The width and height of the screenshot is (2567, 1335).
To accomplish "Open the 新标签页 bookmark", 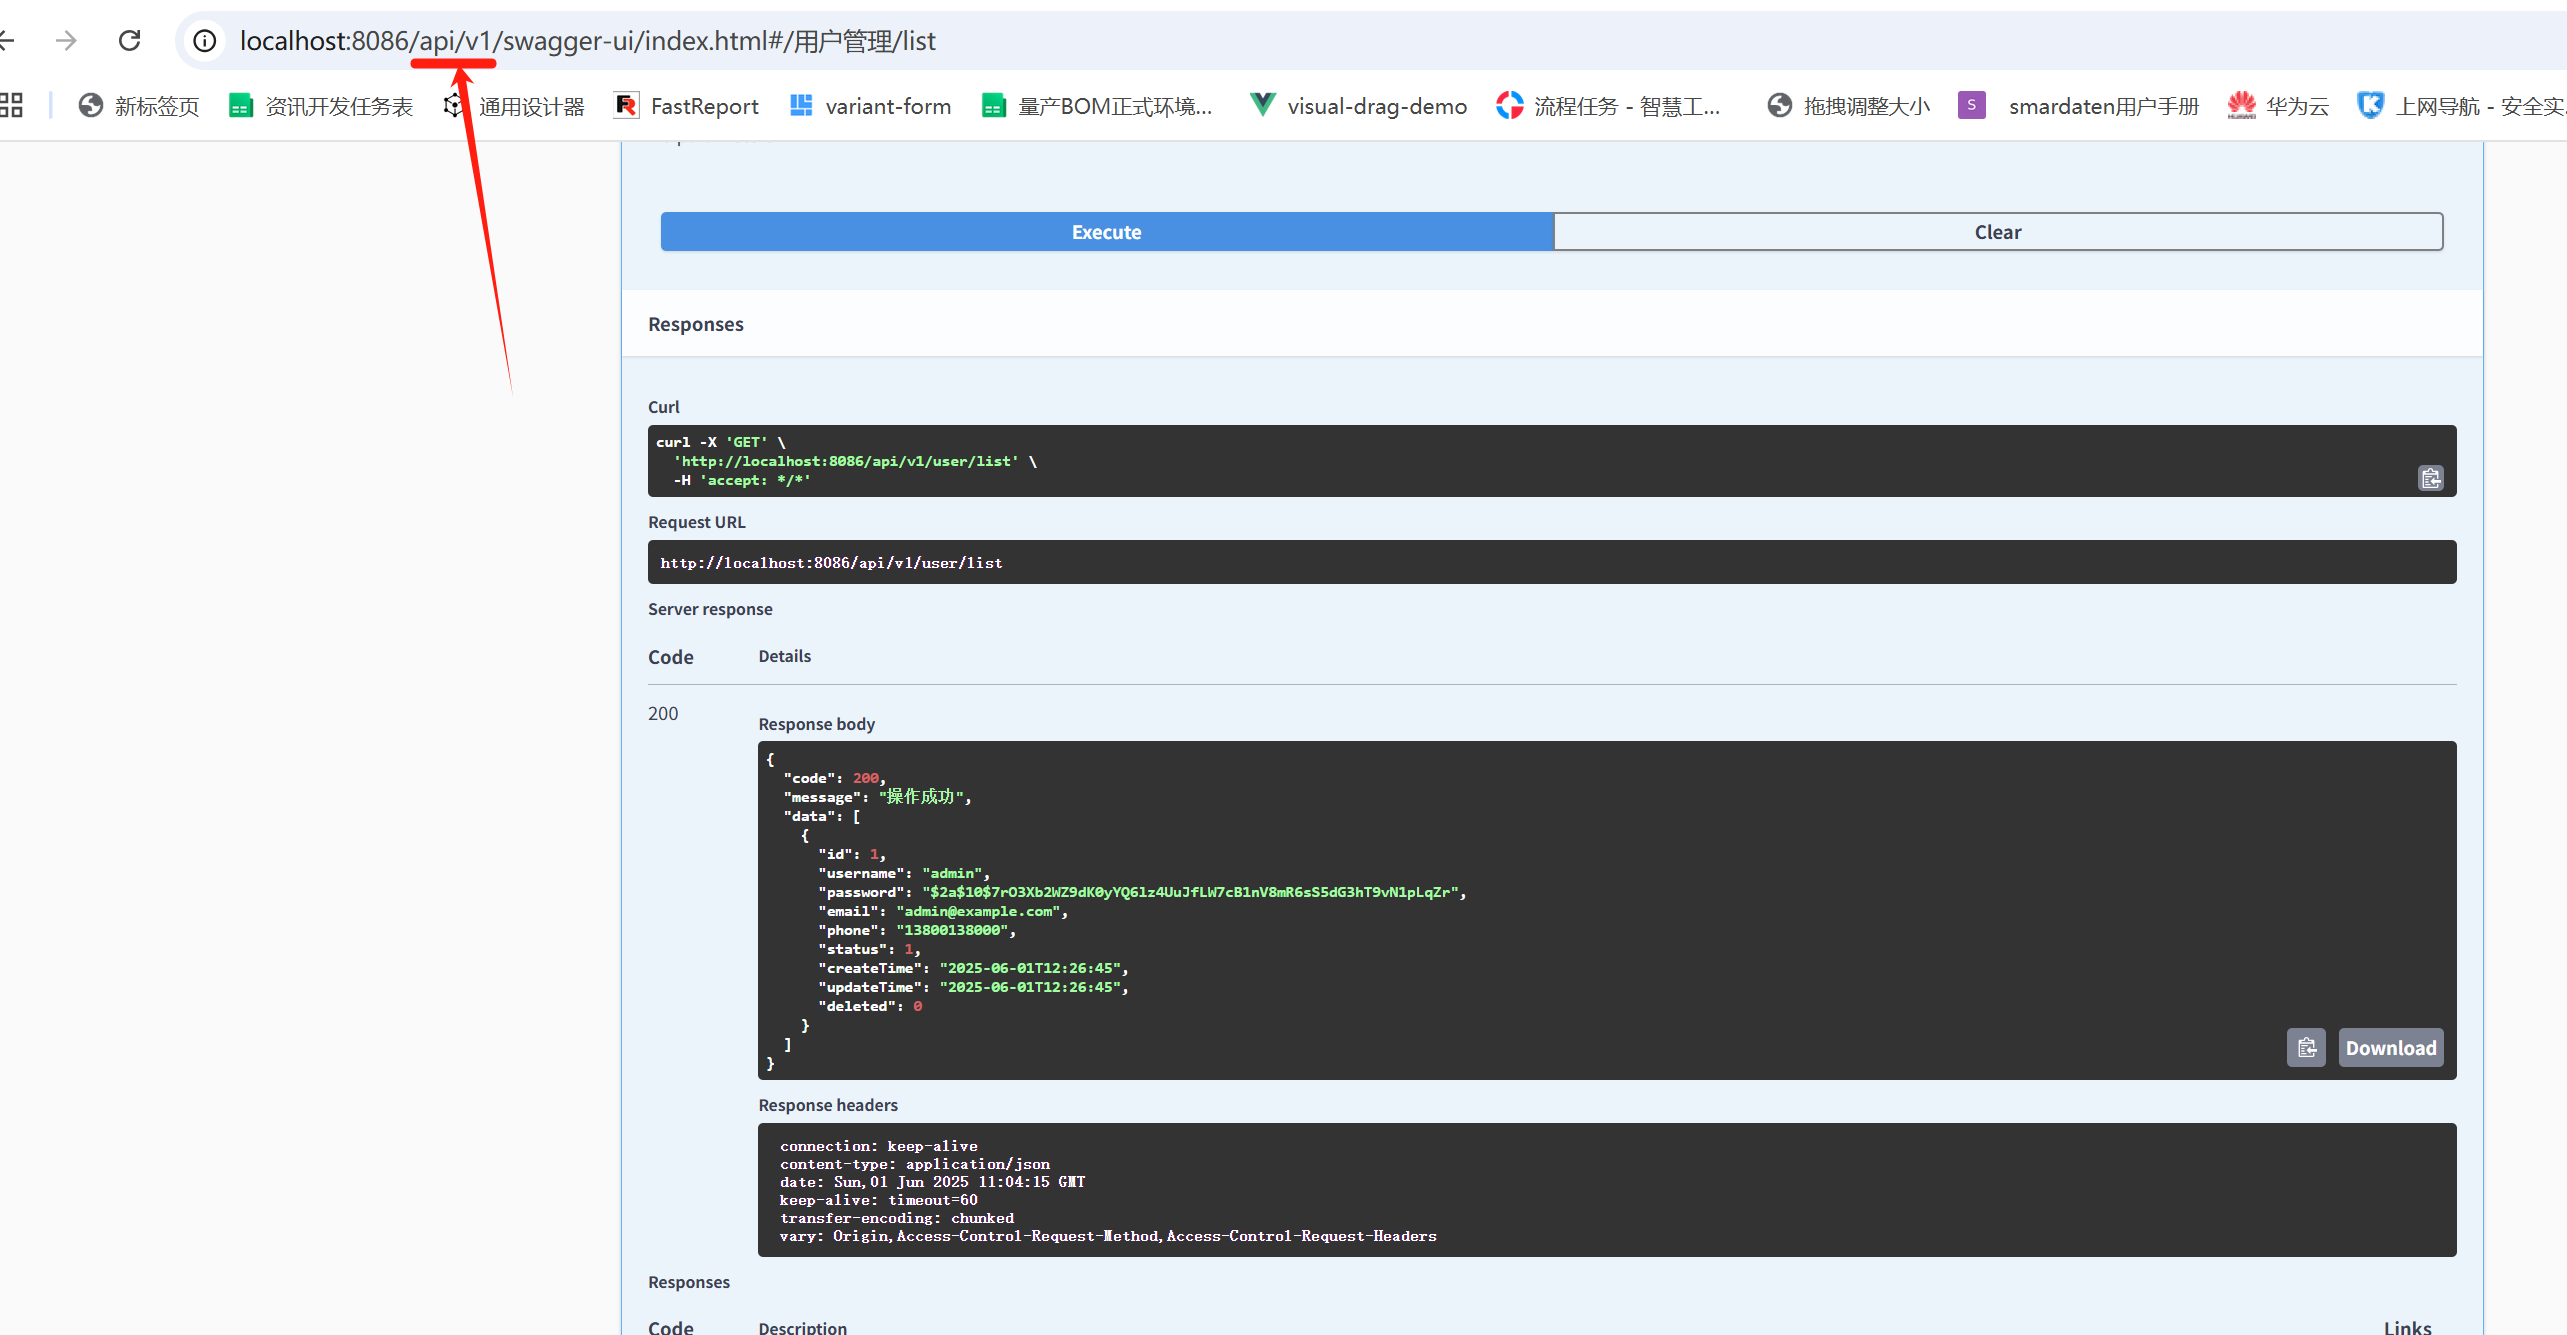I will point(139,105).
